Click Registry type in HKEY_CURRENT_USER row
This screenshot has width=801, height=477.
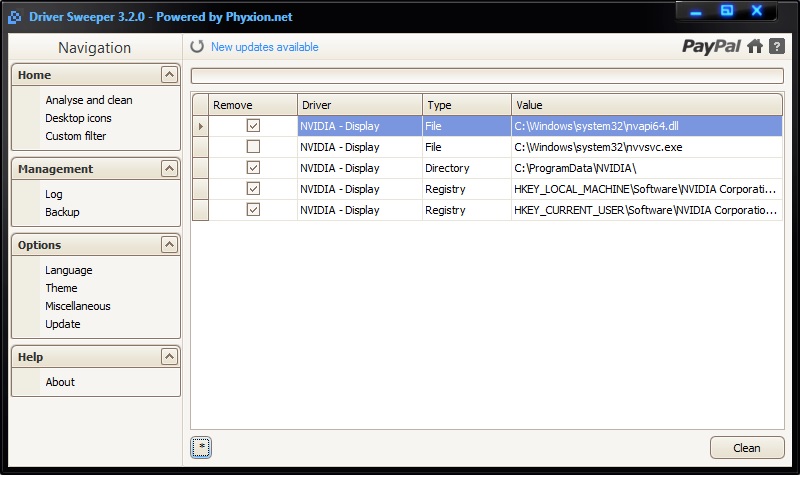click(x=466, y=209)
